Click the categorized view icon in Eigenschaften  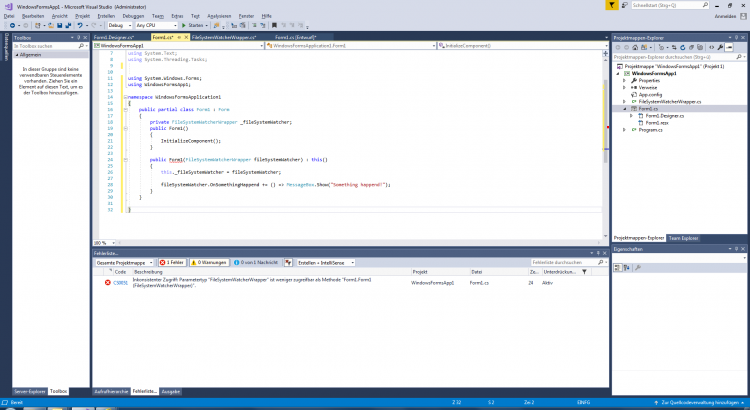coord(618,268)
